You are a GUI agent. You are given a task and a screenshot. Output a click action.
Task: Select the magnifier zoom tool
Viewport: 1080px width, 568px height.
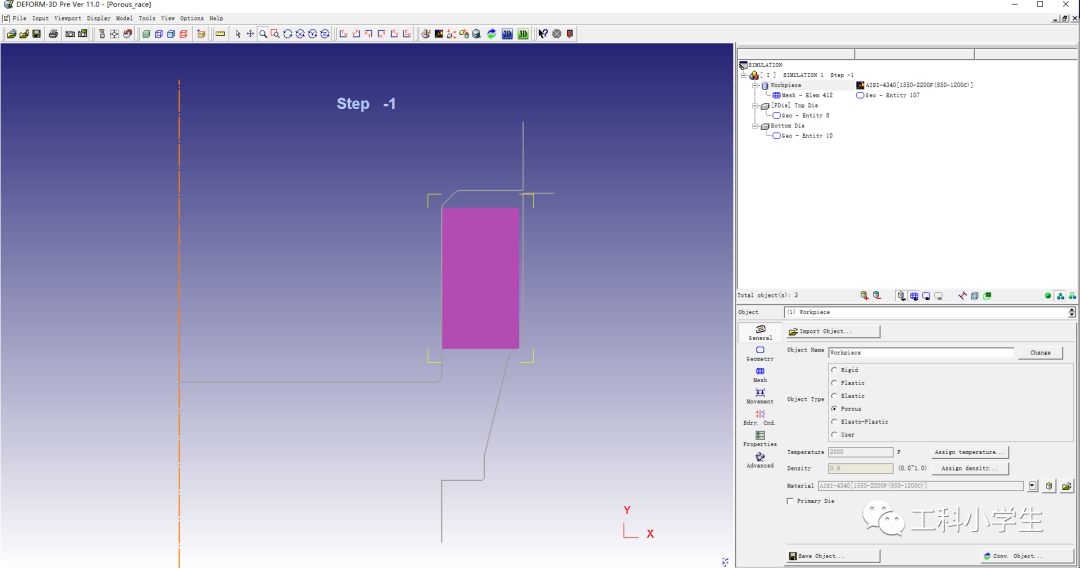click(x=263, y=34)
